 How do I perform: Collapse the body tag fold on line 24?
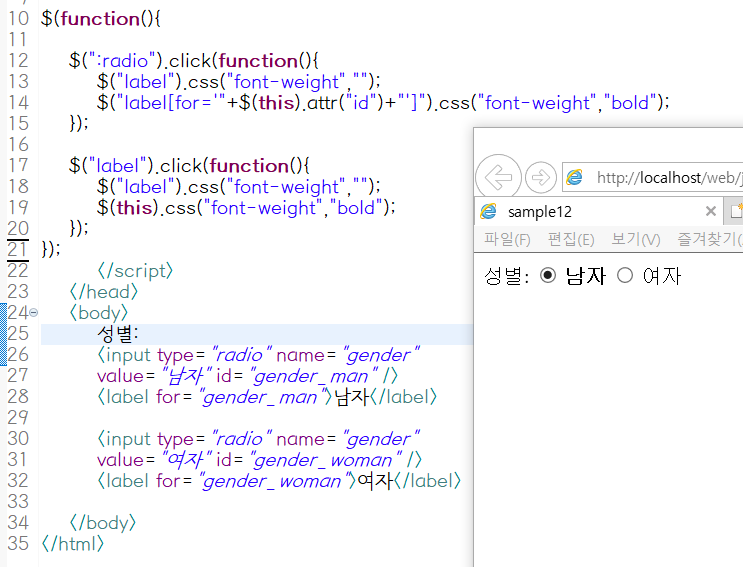click(x=34, y=313)
